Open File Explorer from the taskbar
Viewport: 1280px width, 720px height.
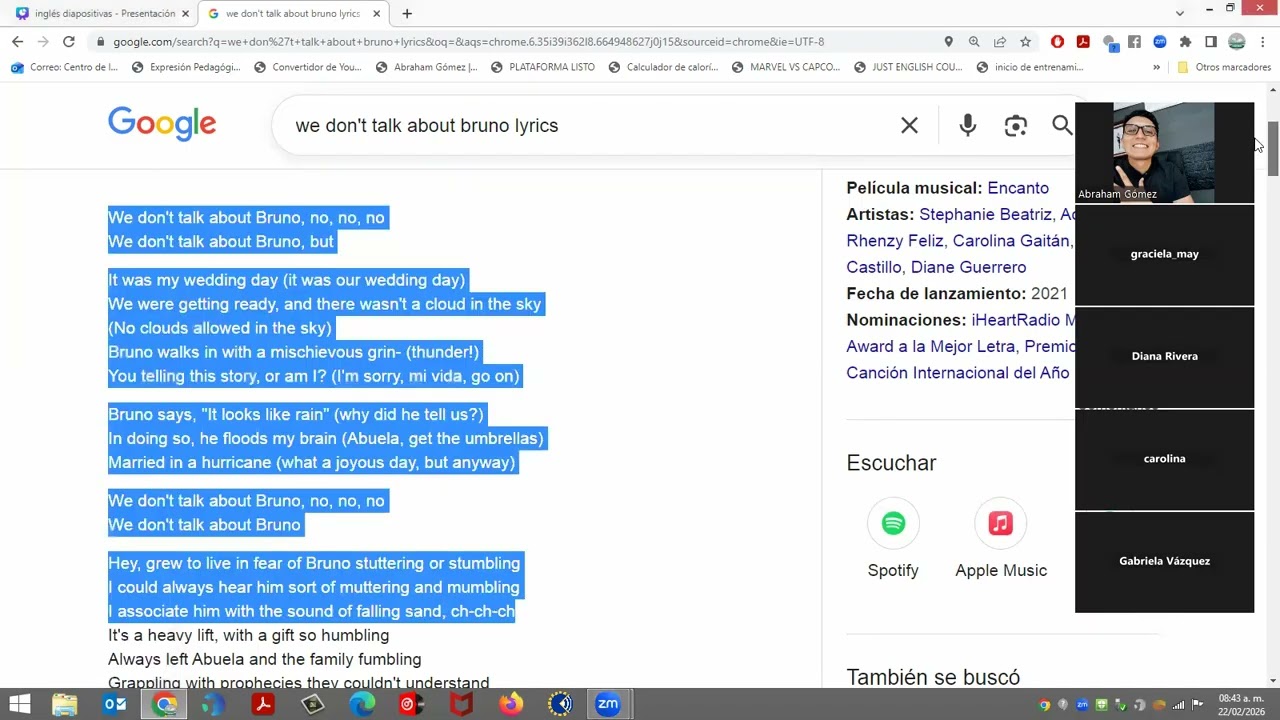click(64, 704)
